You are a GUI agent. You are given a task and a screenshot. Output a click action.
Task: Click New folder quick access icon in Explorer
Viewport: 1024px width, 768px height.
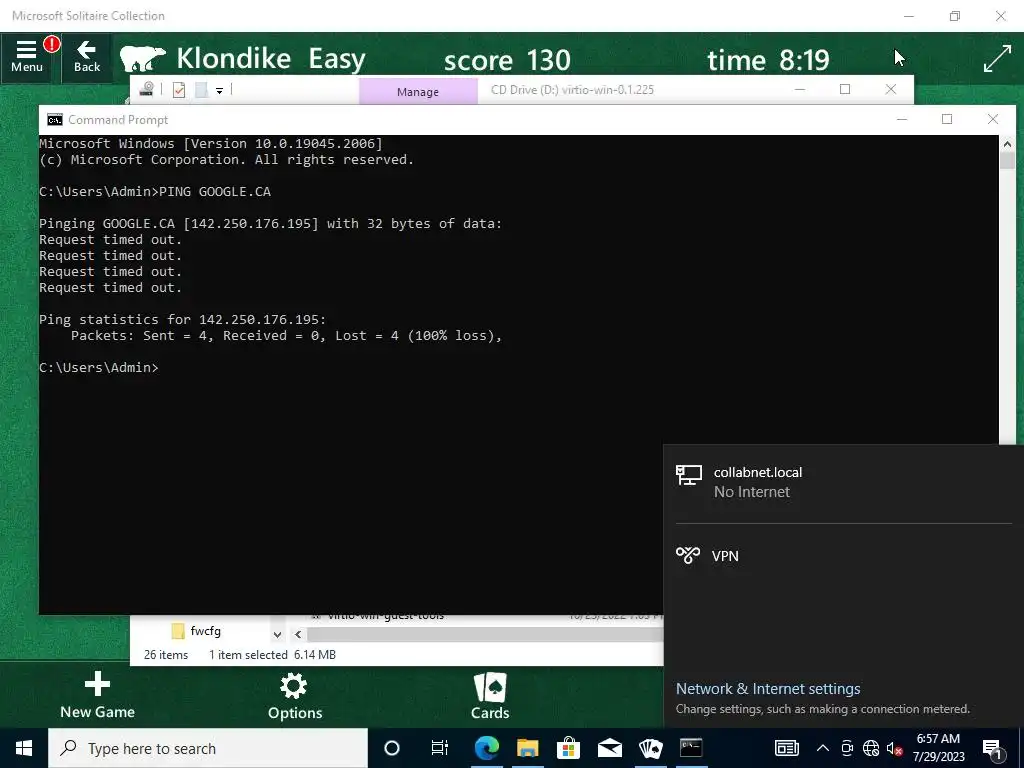[202, 90]
